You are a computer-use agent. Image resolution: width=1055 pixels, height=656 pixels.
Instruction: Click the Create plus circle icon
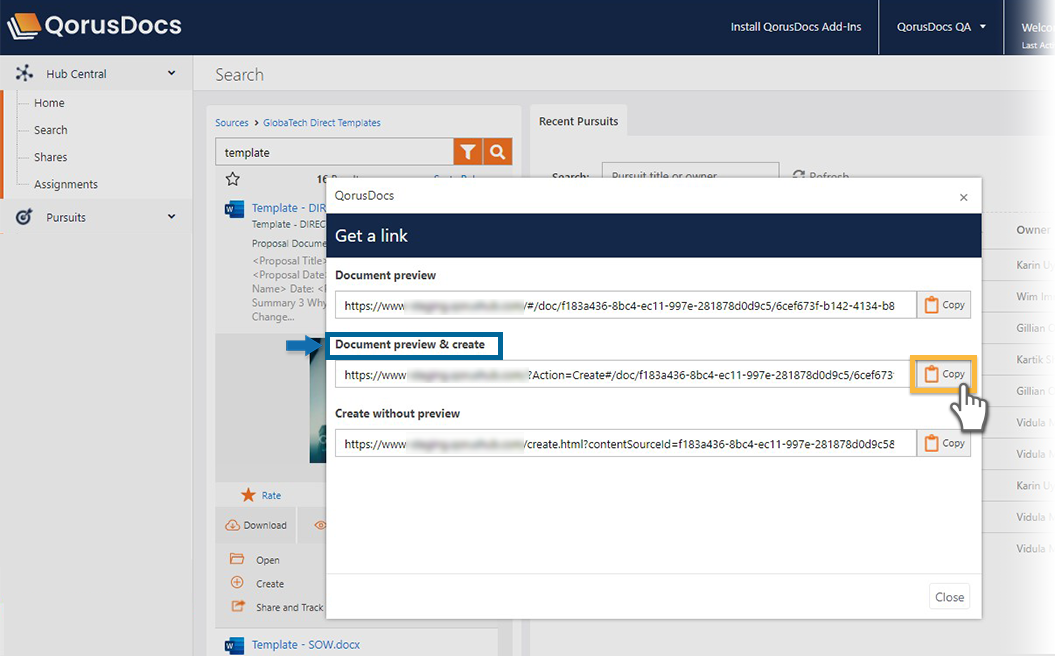click(x=237, y=583)
